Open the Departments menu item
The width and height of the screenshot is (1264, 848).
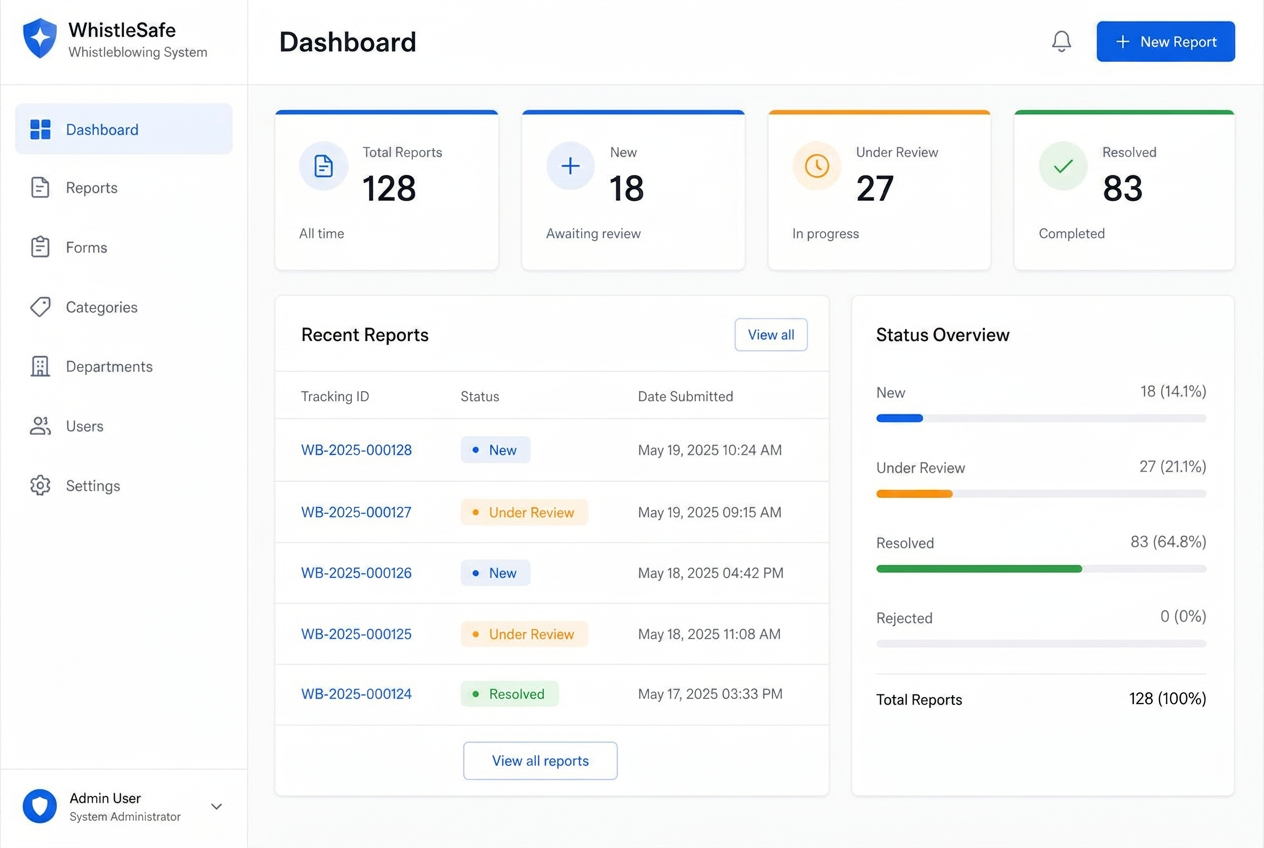click(124, 366)
